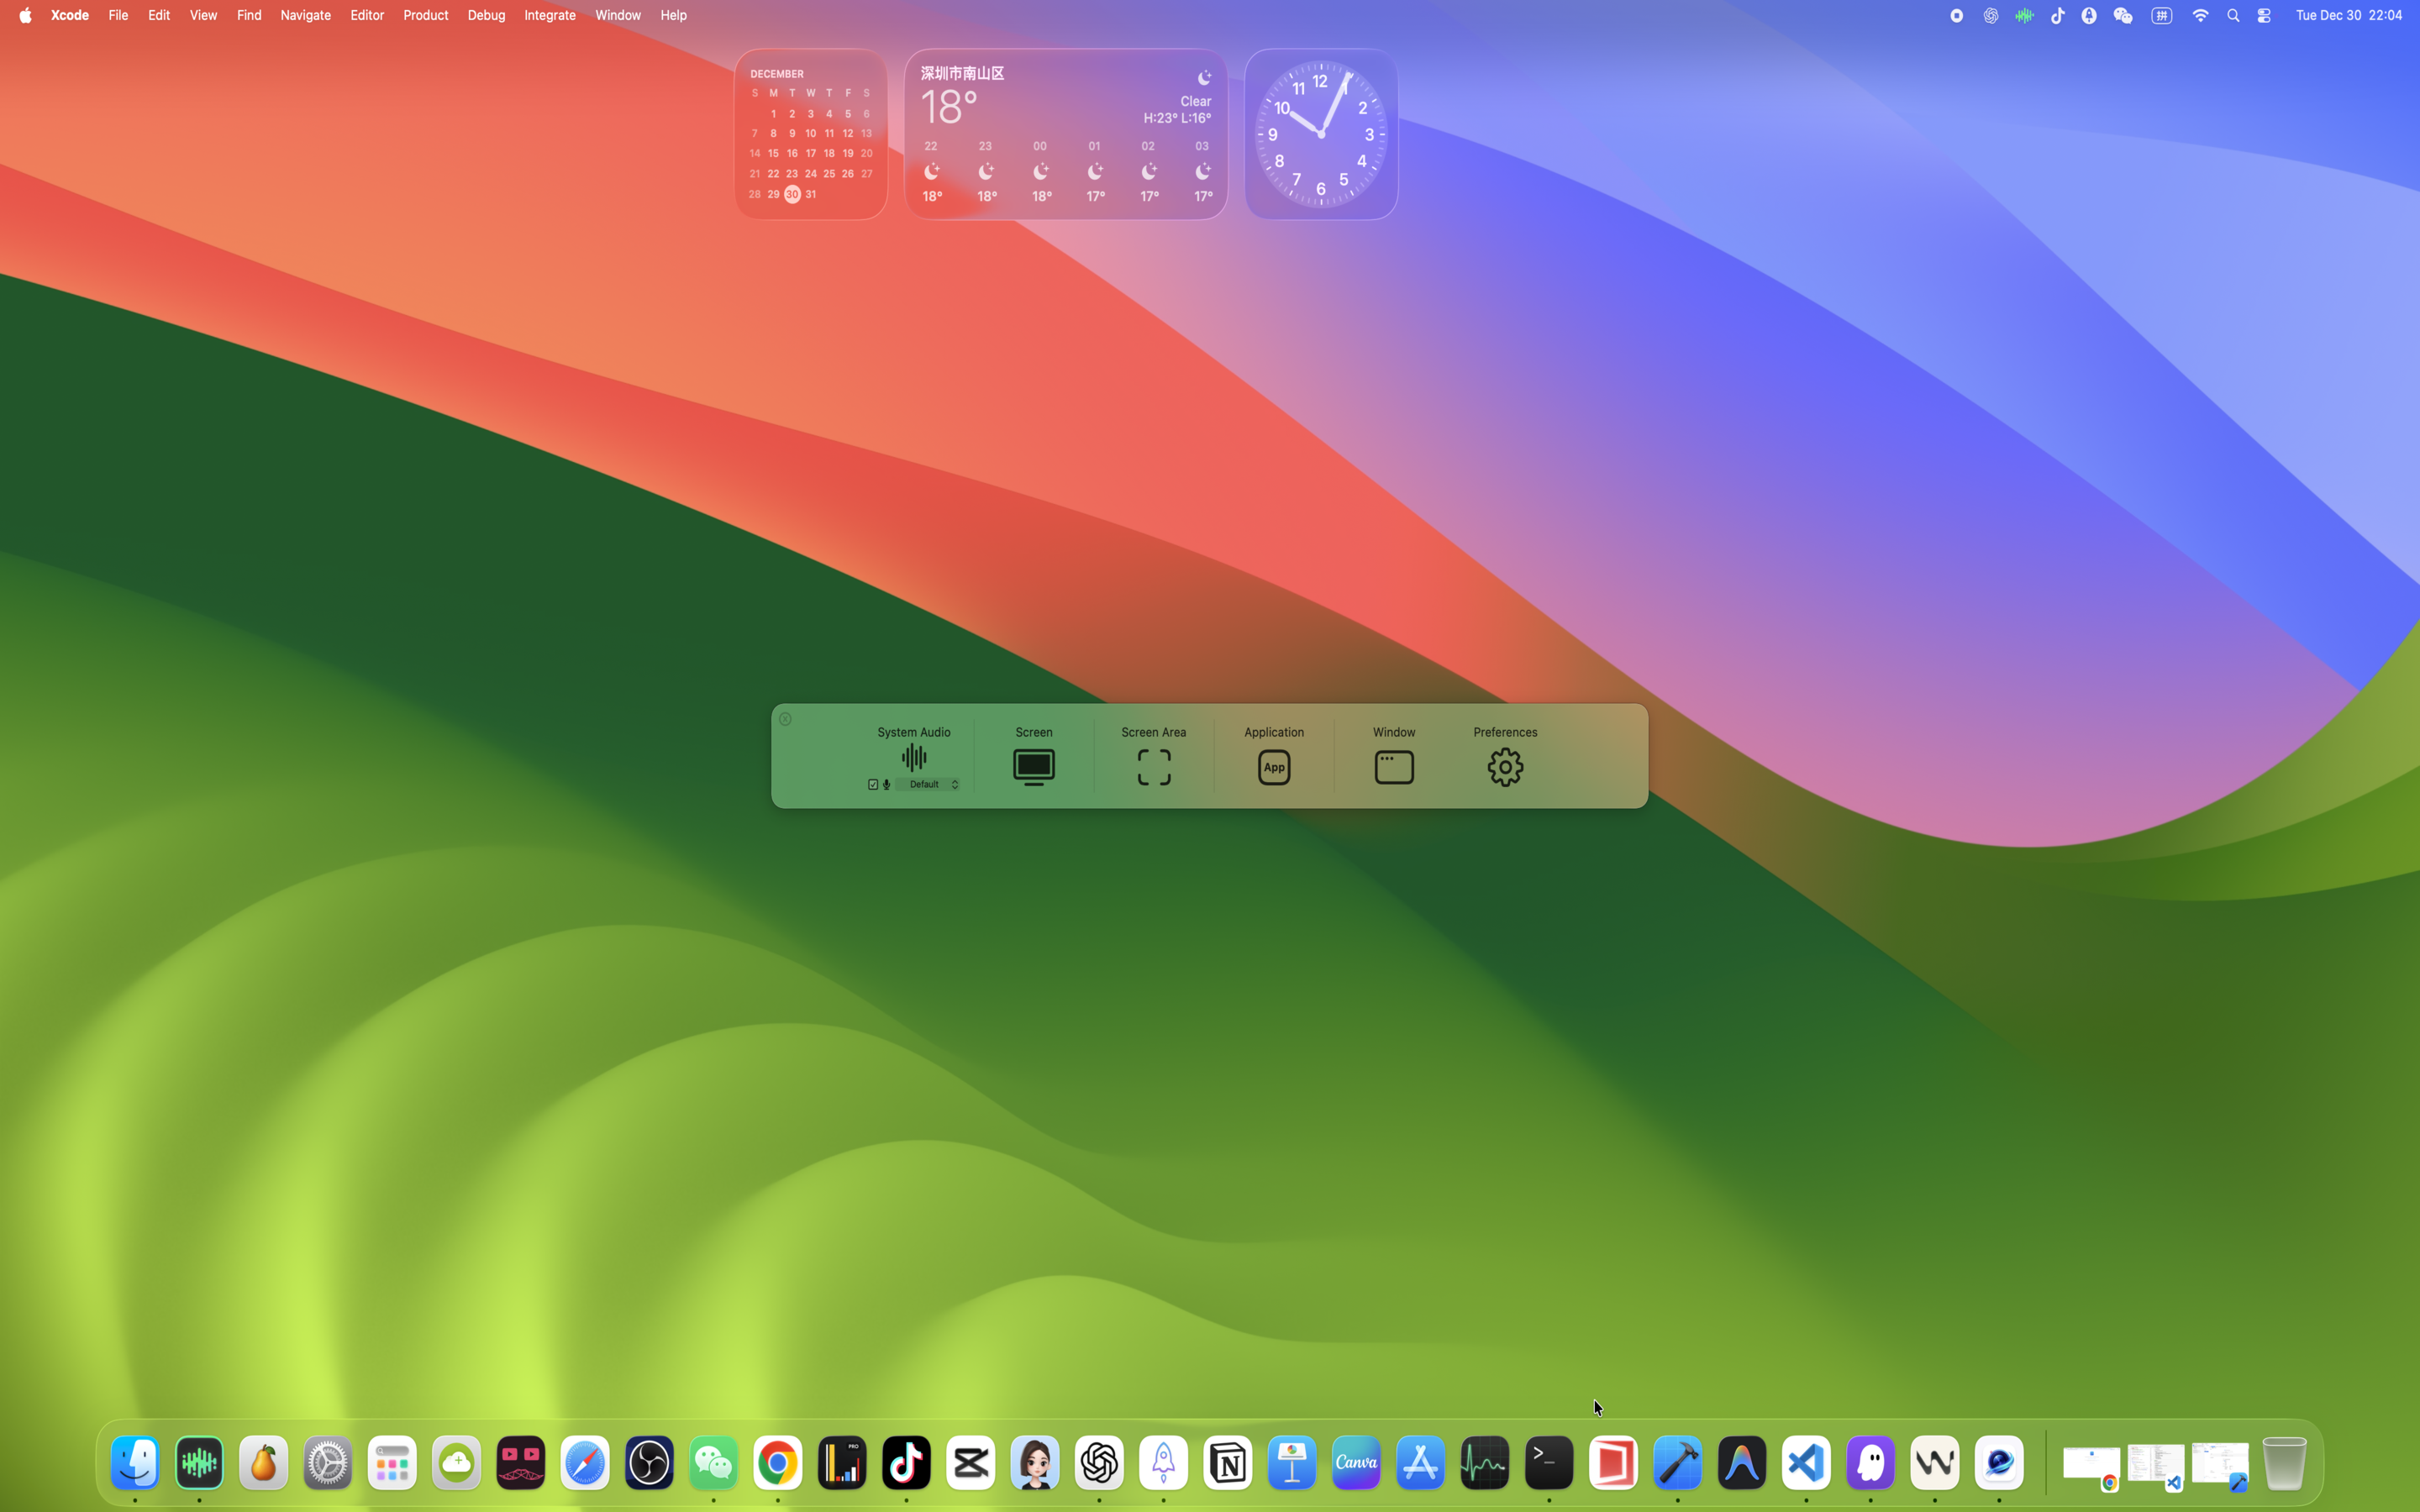
Task: Open the Product menu
Action: pos(425,15)
